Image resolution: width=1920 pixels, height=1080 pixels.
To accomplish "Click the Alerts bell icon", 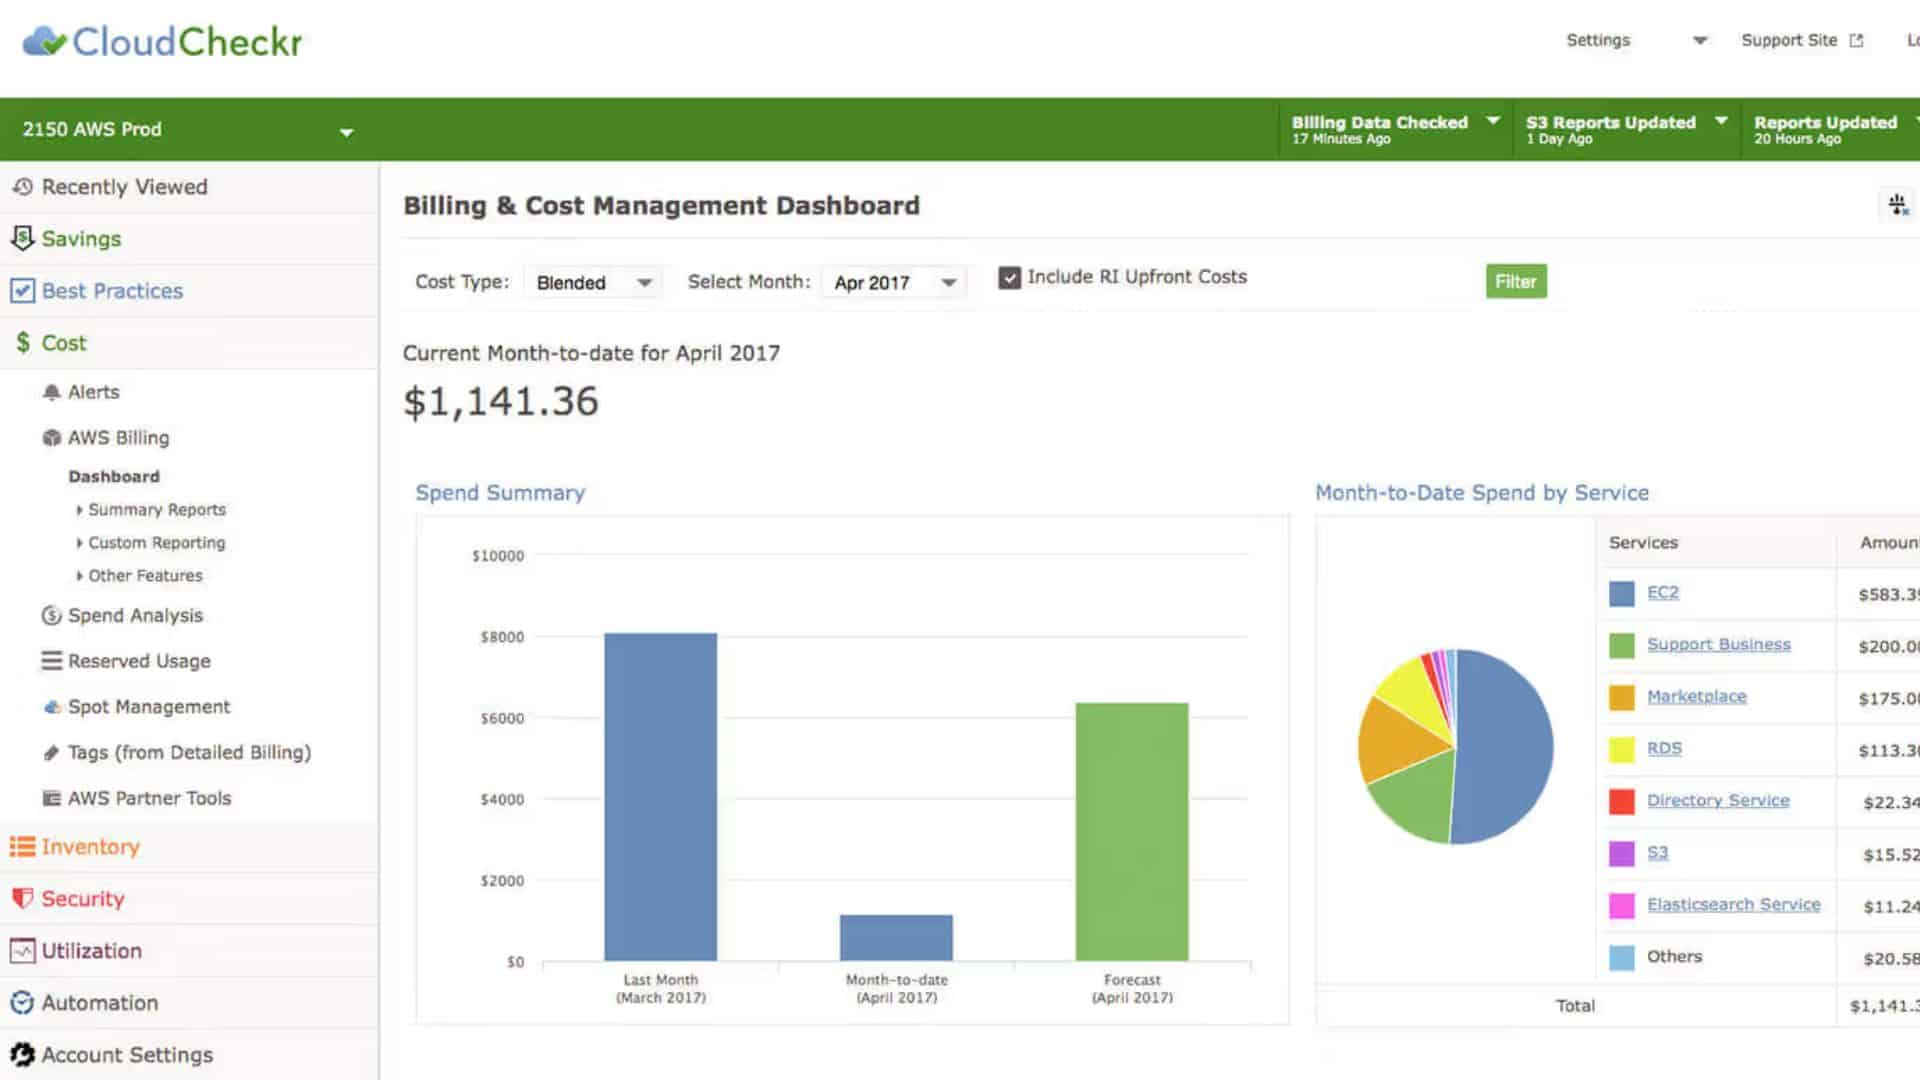I will 52,392.
